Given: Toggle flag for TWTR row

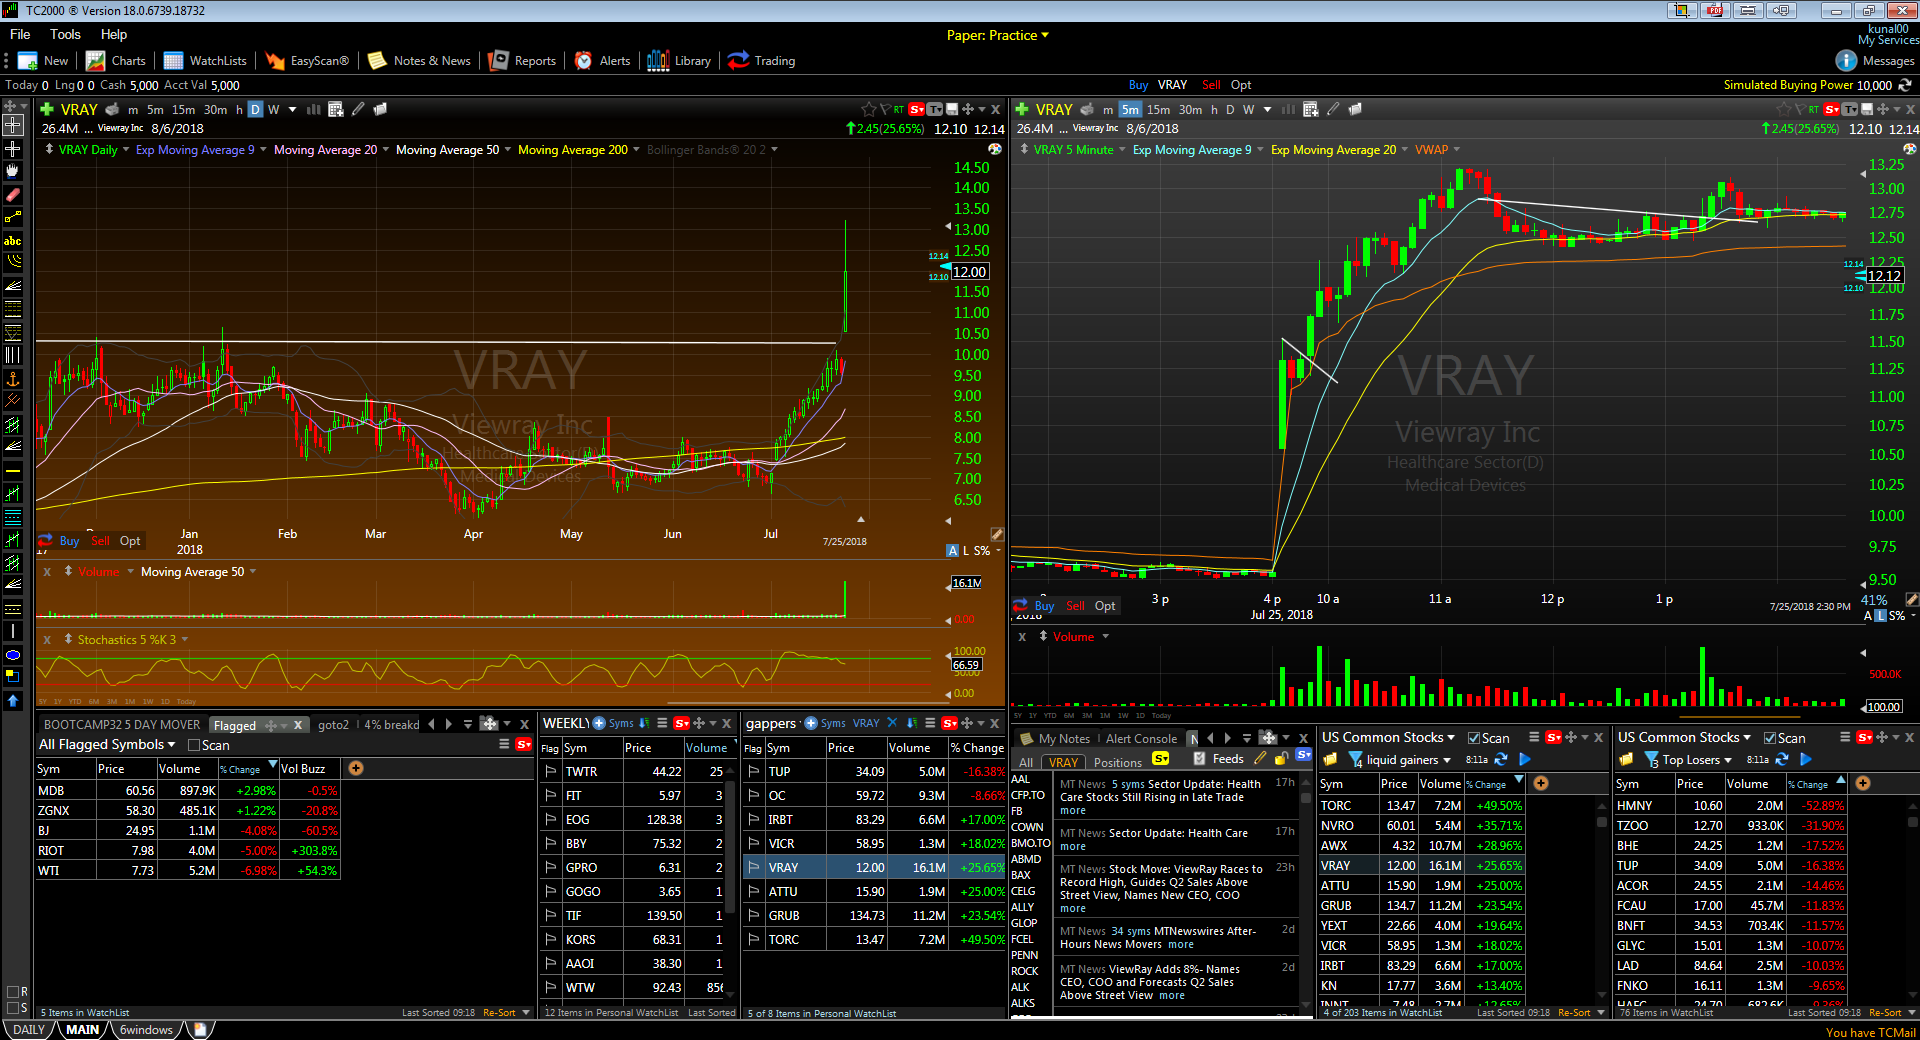Looking at the screenshot, I should [550, 771].
